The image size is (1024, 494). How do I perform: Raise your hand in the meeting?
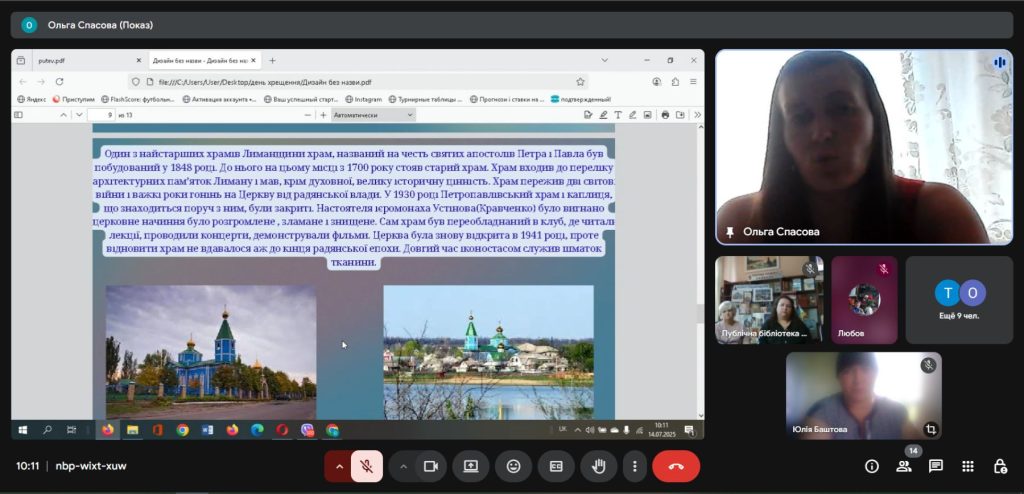point(599,466)
